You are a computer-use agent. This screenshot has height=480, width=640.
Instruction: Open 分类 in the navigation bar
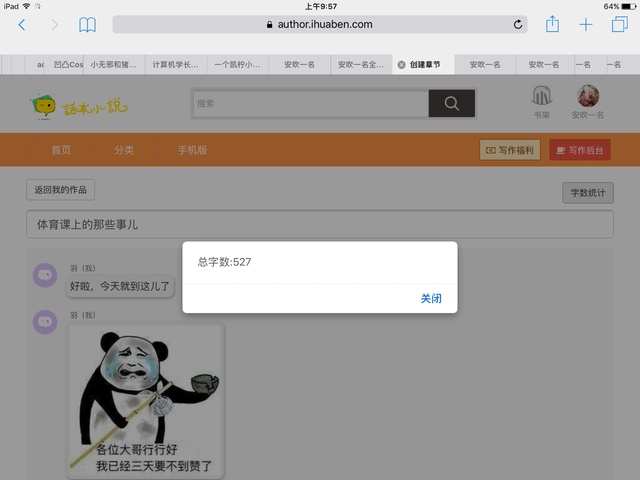click(124, 150)
